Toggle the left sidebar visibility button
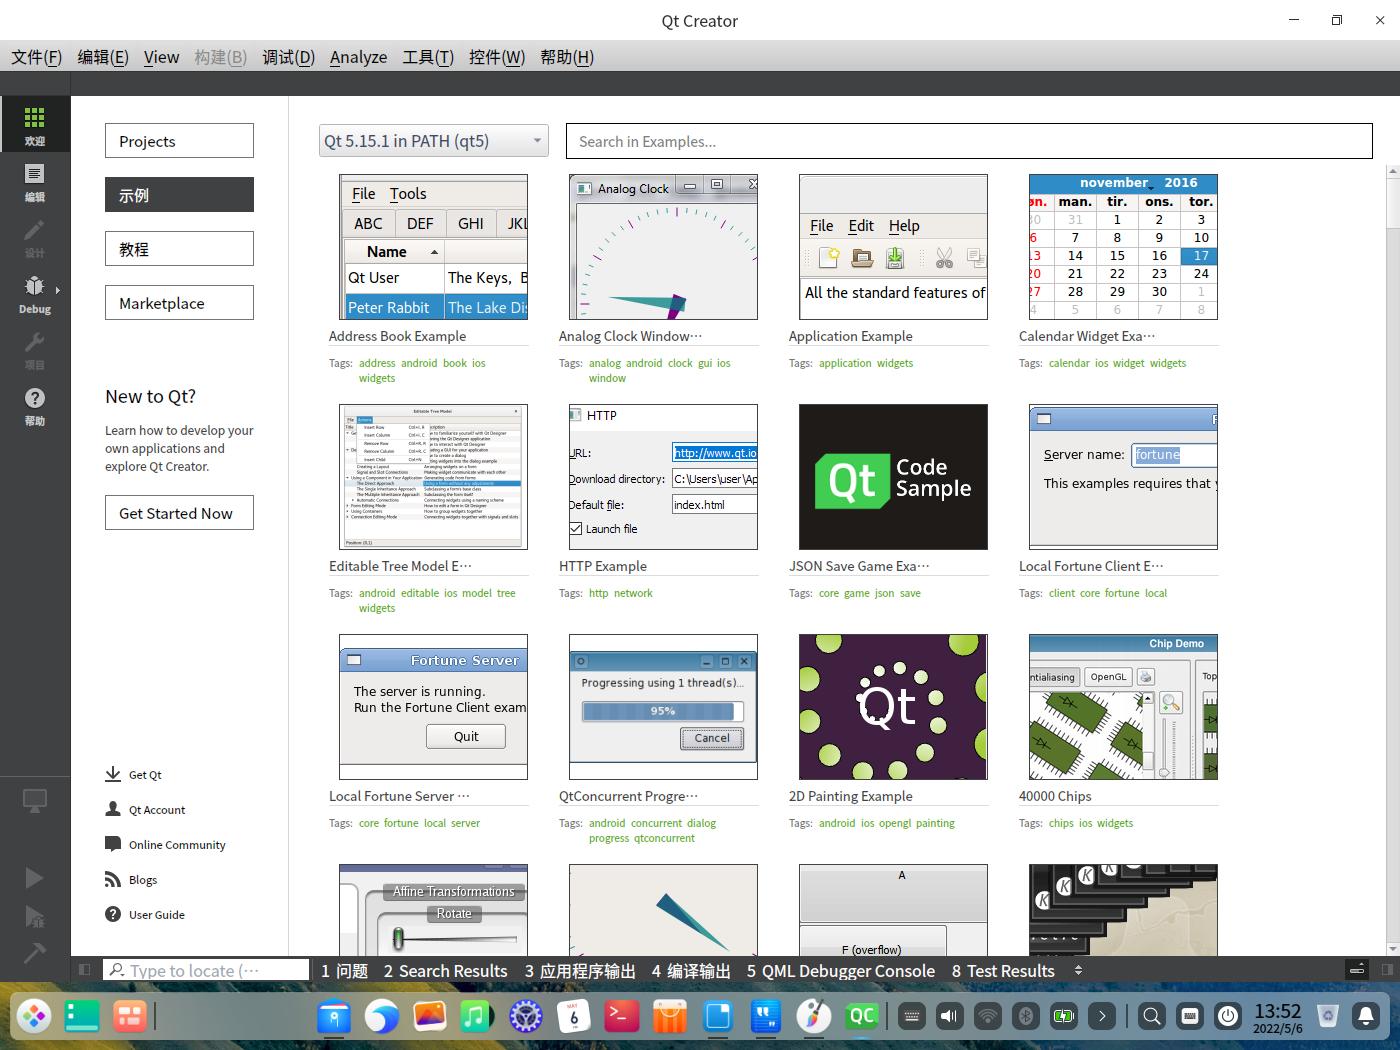1400x1050 pixels. coord(85,970)
